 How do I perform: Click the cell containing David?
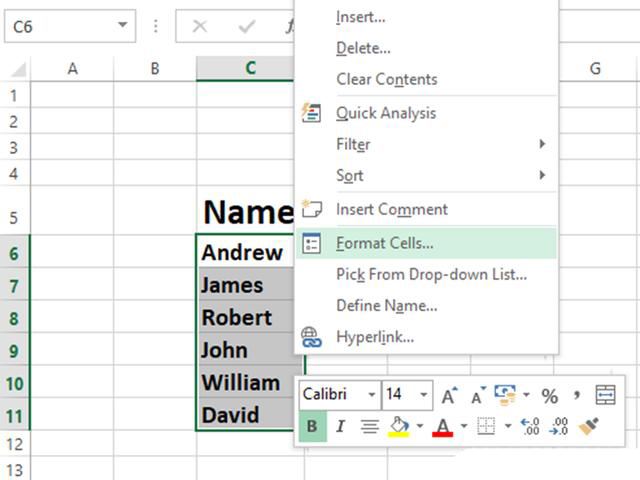coord(245,415)
